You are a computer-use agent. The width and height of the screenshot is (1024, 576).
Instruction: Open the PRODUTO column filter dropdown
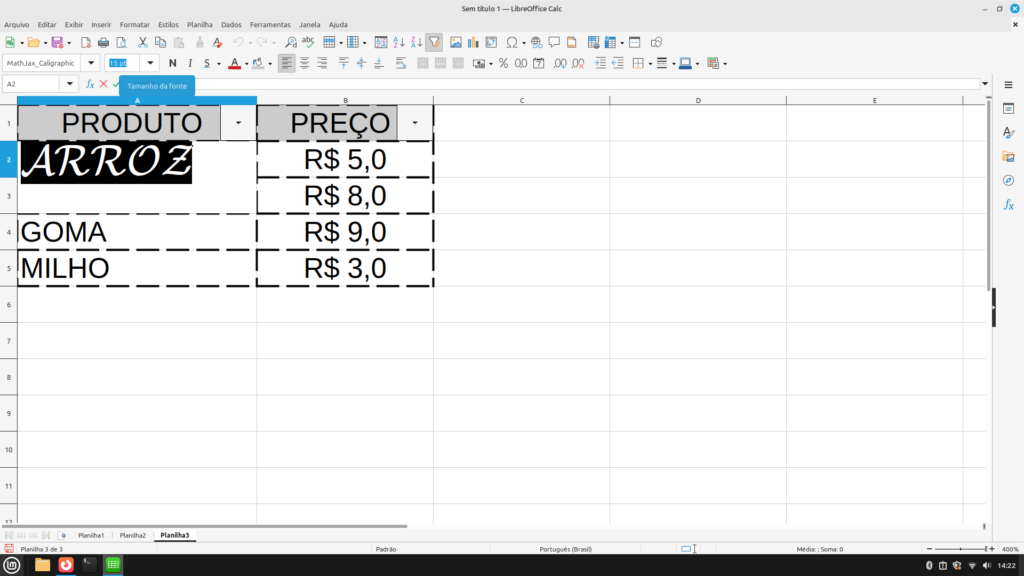pyautogui.click(x=238, y=122)
